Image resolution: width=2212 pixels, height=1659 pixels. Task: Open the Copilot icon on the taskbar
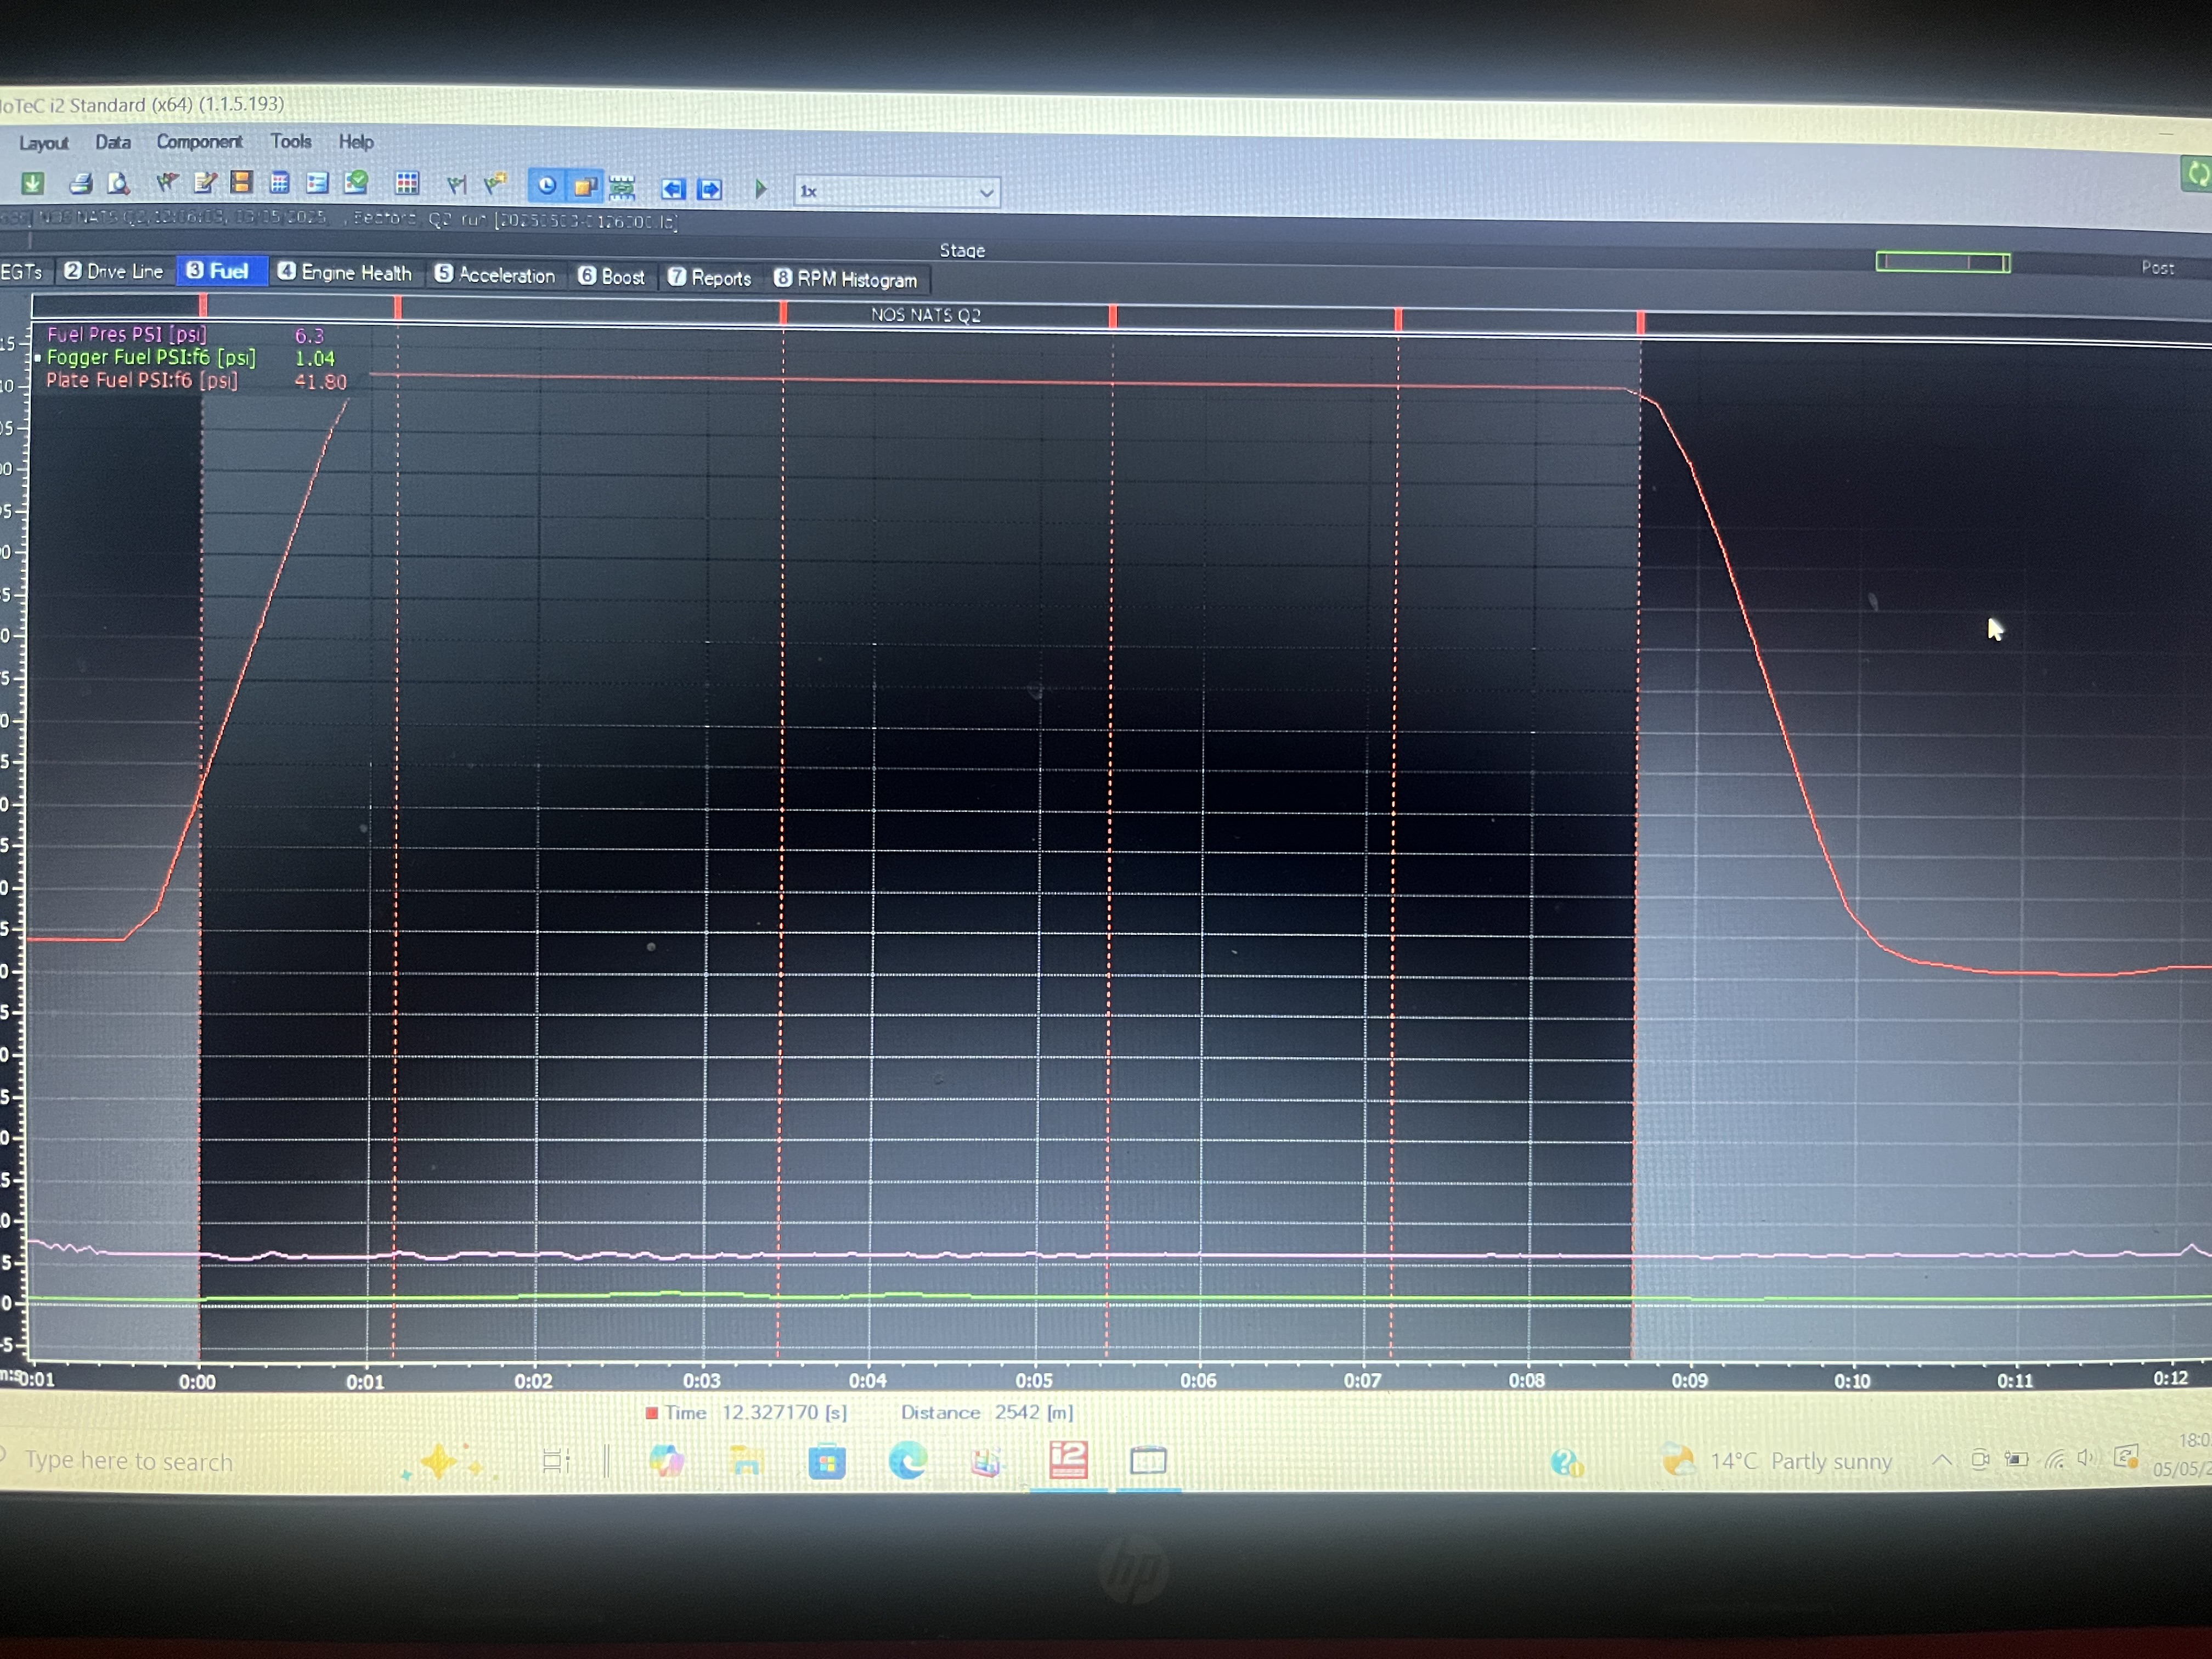(666, 1461)
